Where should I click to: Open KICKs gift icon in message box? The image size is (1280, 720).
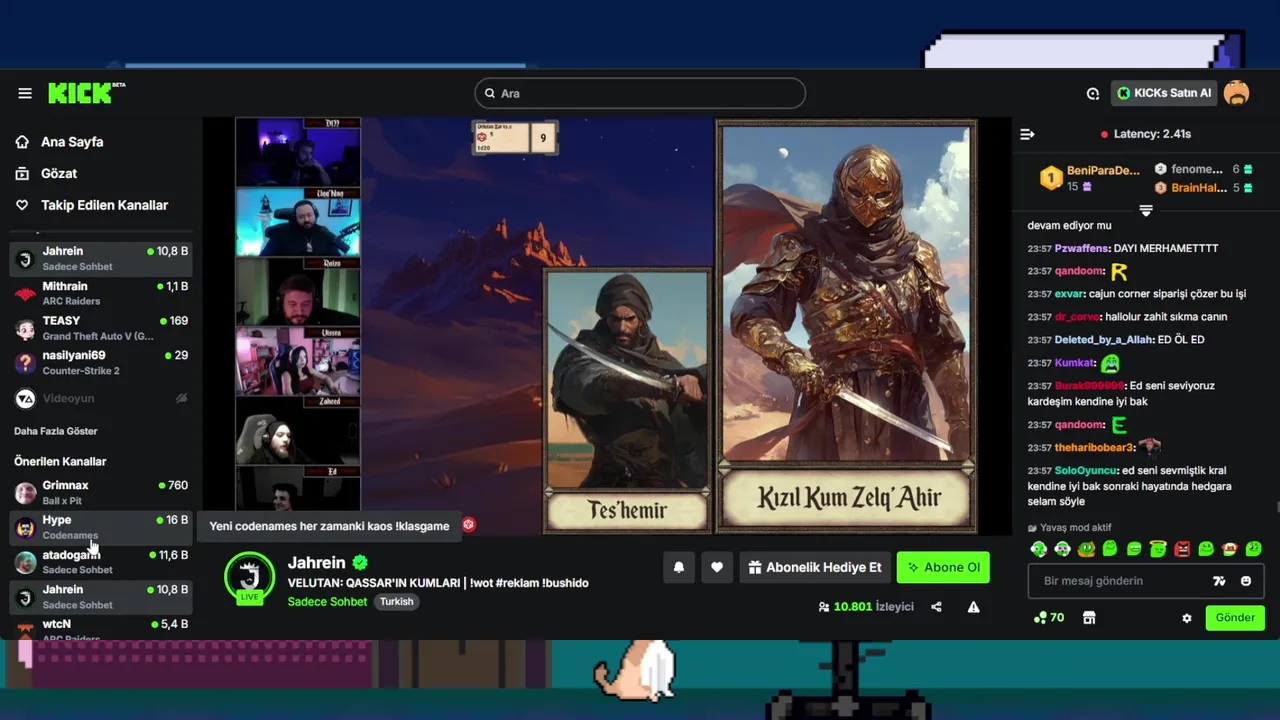tap(1219, 581)
